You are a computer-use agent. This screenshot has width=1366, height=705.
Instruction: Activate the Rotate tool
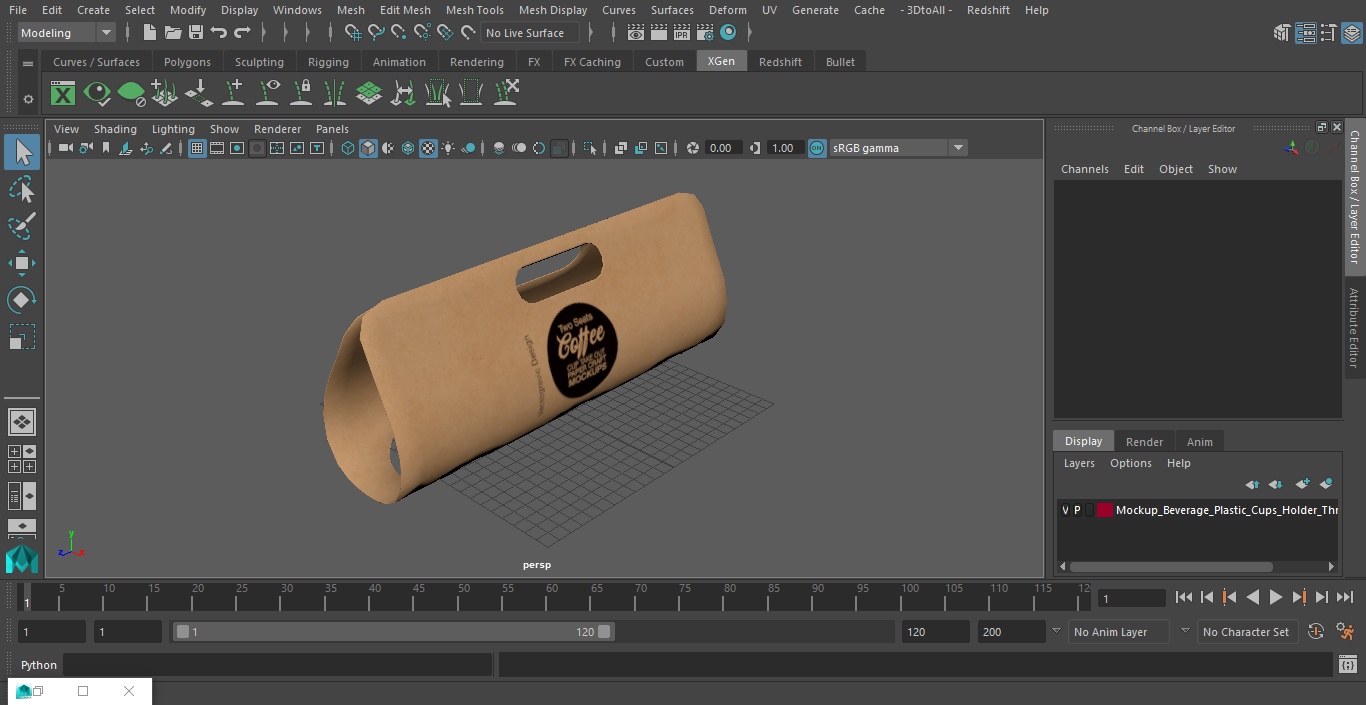click(22, 300)
